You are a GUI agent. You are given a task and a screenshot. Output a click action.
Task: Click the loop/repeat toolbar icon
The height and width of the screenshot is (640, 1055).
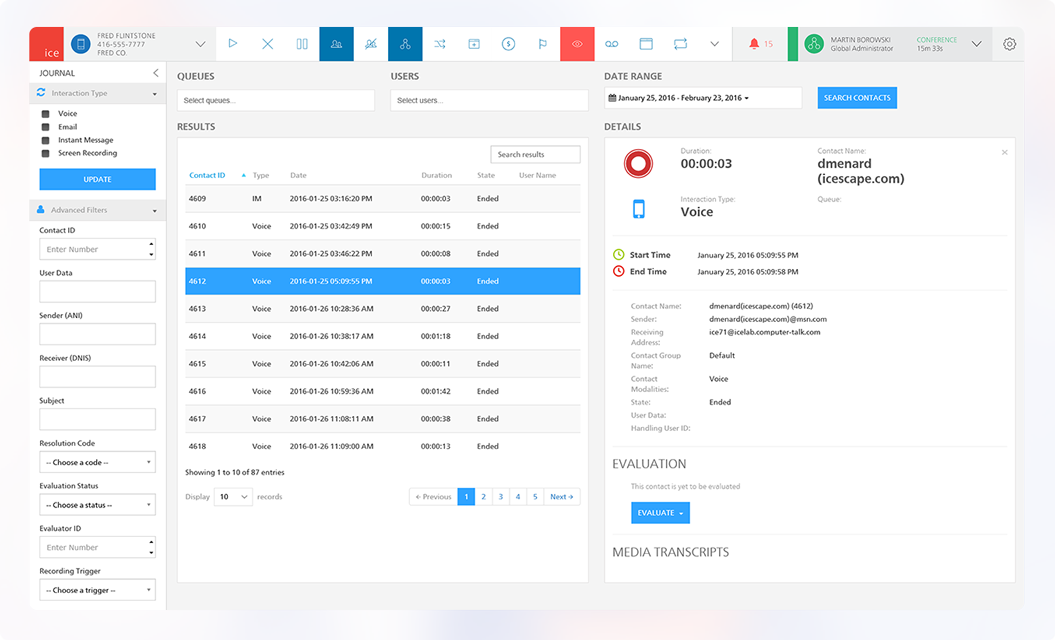tap(680, 44)
